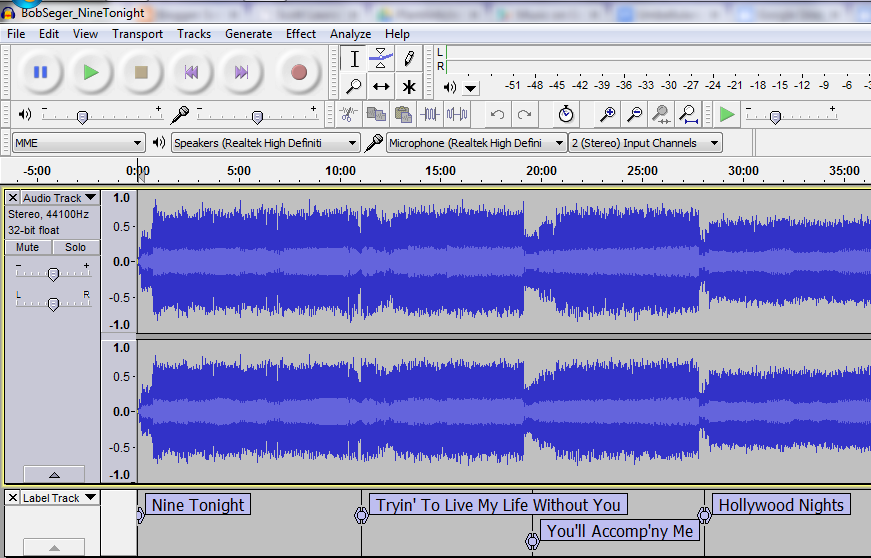Close the Audio Track with its X
The width and height of the screenshot is (871, 558).
pyautogui.click(x=13, y=198)
